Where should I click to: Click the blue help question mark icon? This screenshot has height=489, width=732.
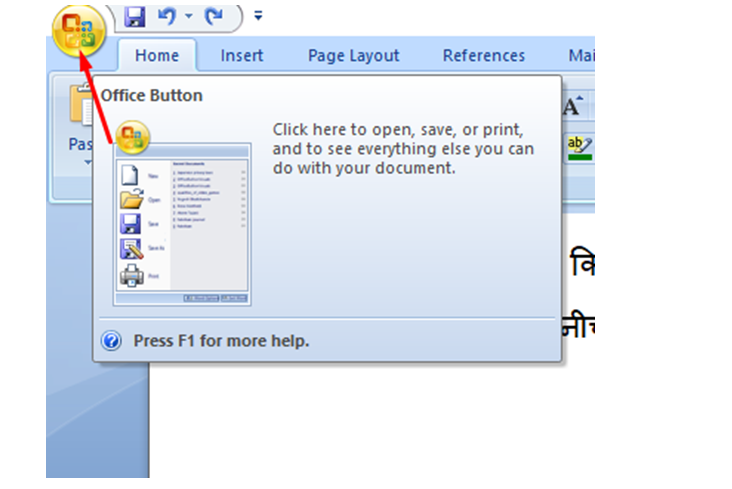click(112, 341)
